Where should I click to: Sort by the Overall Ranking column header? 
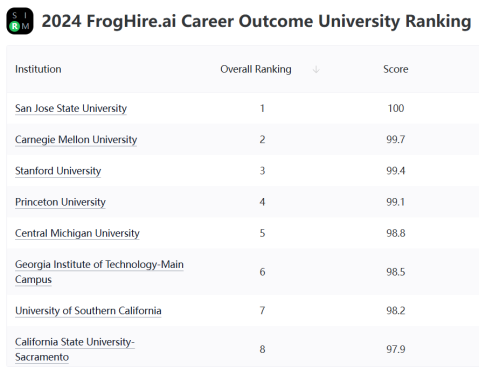pos(256,69)
